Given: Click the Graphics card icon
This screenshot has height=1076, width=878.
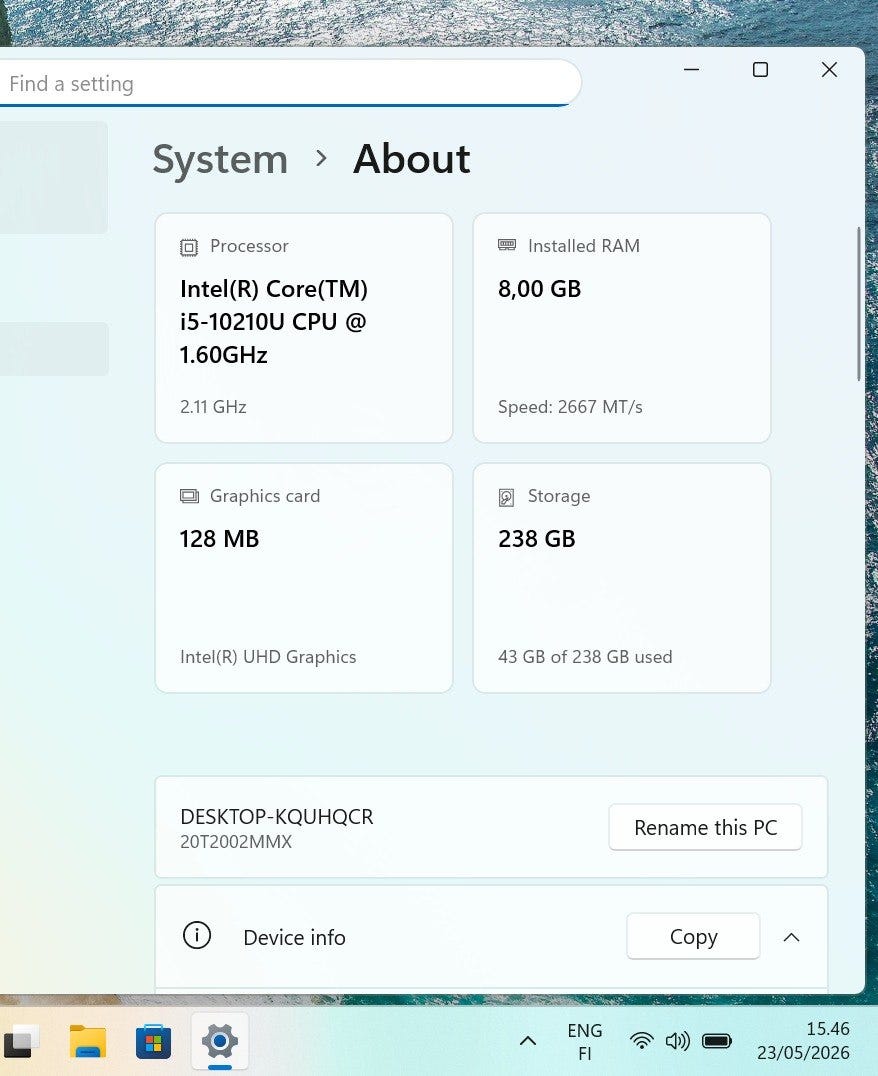Looking at the screenshot, I should [x=189, y=496].
